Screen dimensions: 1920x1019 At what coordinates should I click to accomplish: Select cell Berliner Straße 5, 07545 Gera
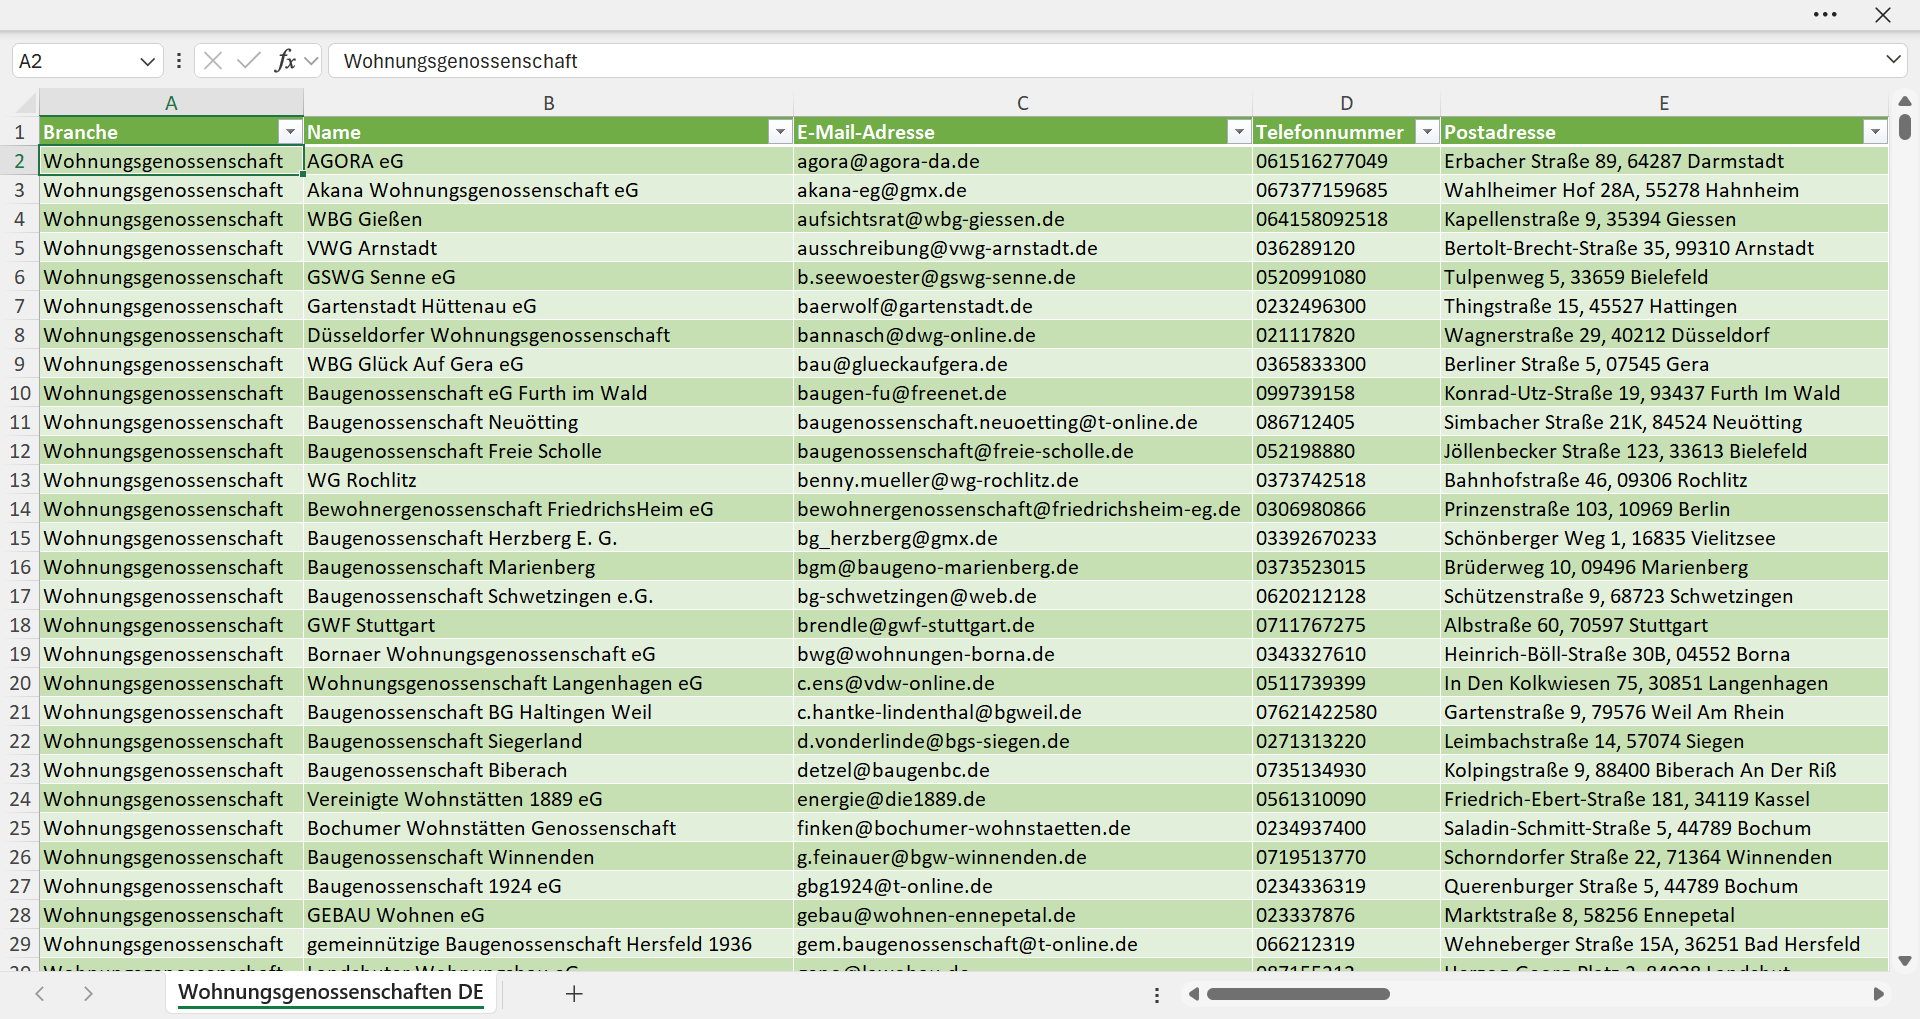point(1664,364)
